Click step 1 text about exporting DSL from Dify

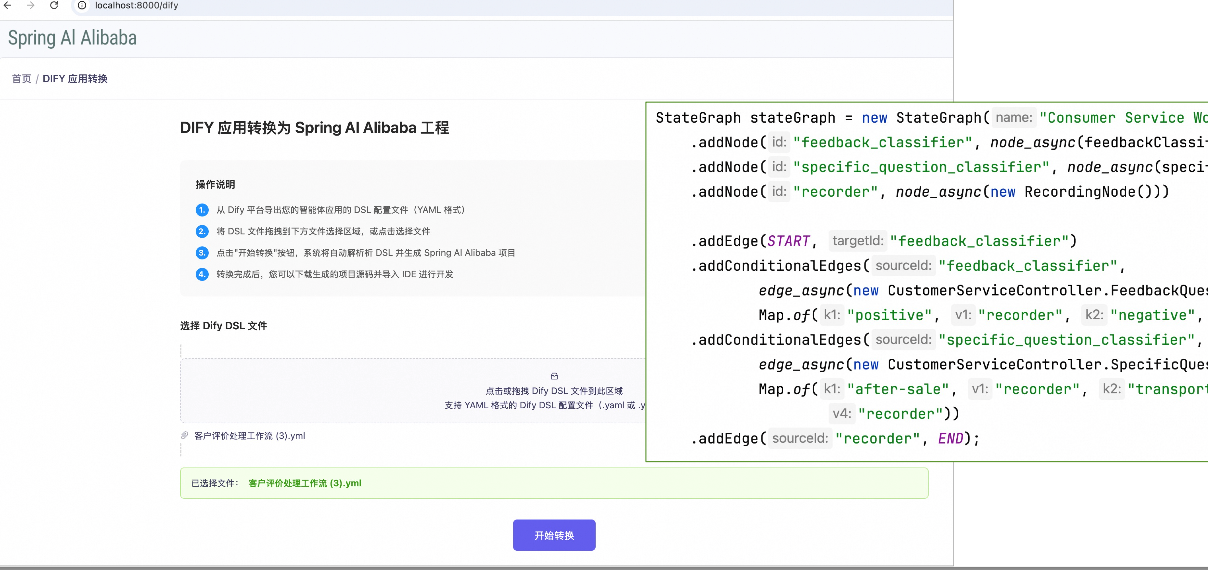point(341,210)
